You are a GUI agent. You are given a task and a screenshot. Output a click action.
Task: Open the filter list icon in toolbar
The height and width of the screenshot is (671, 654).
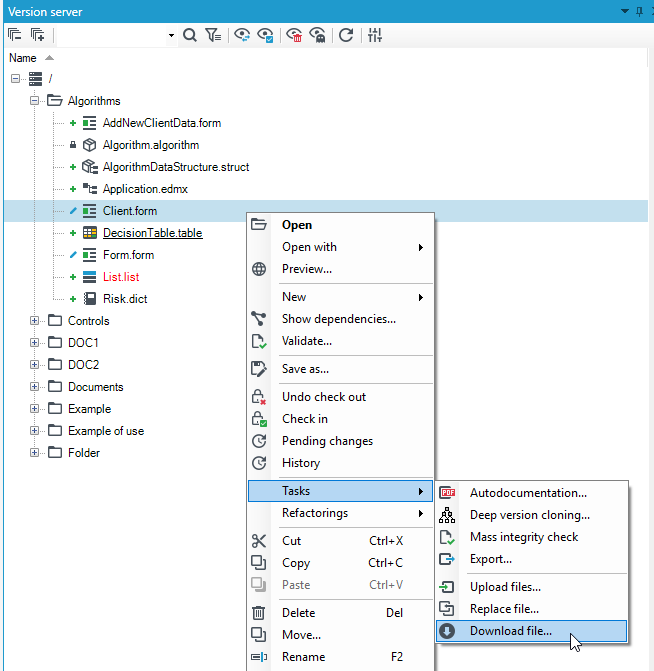[x=213, y=35]
